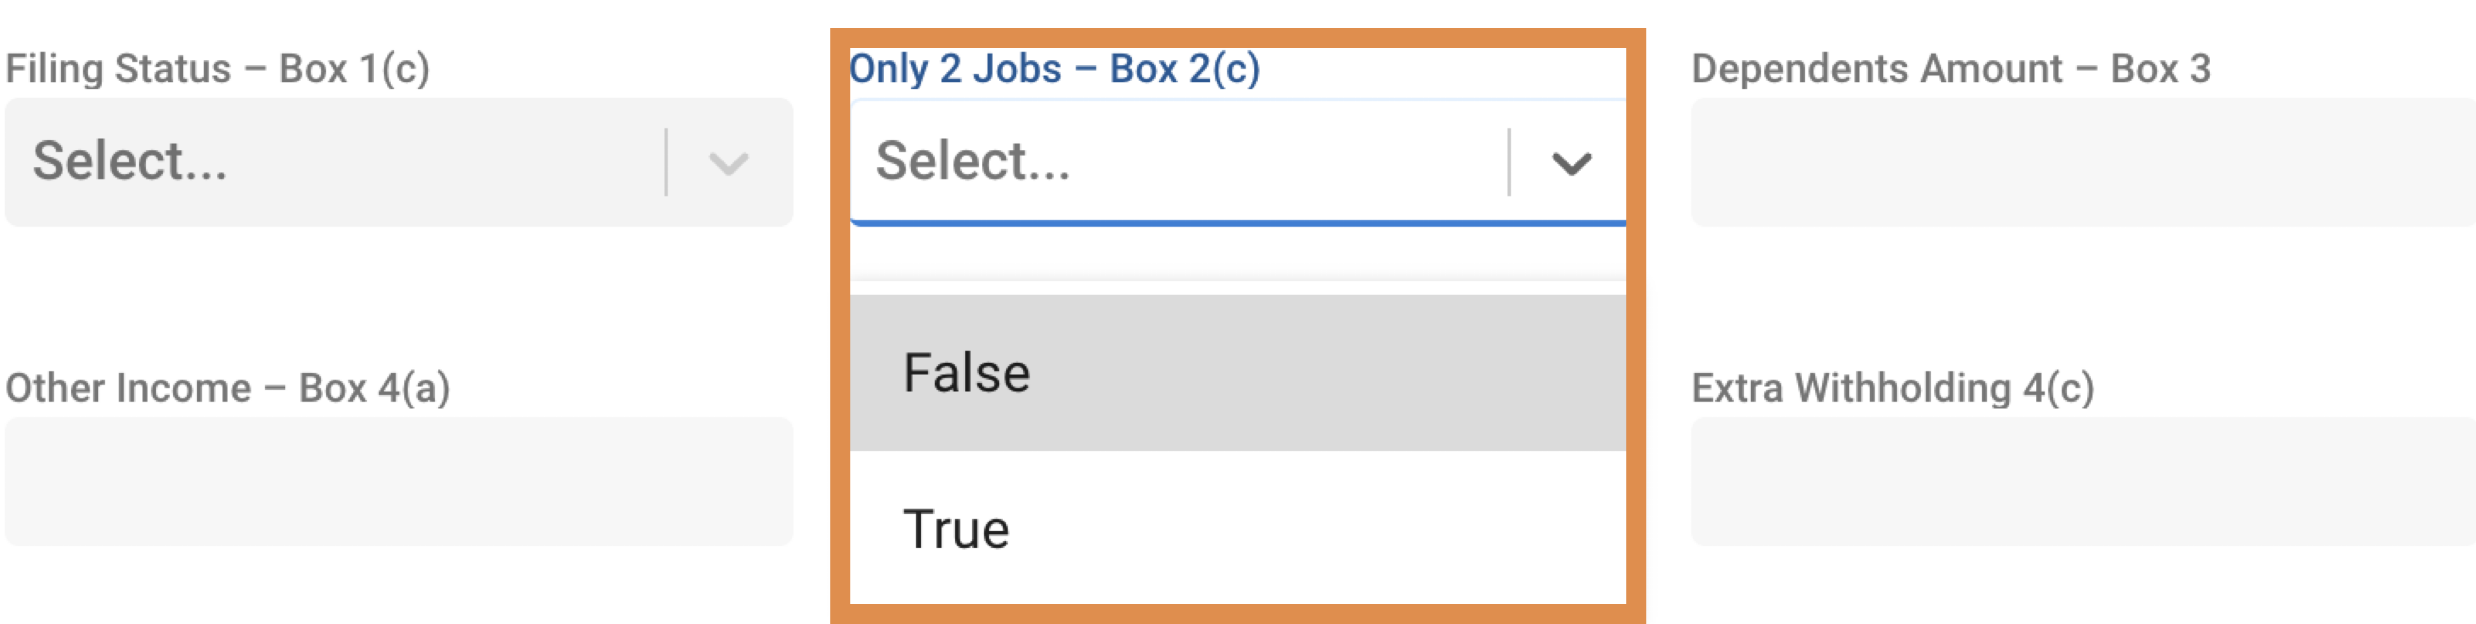Click the Extra Withholding 4(c) label
The height and width of the screenshot is (624, 2476).
pyautogui.click(x=1892, y=388)
